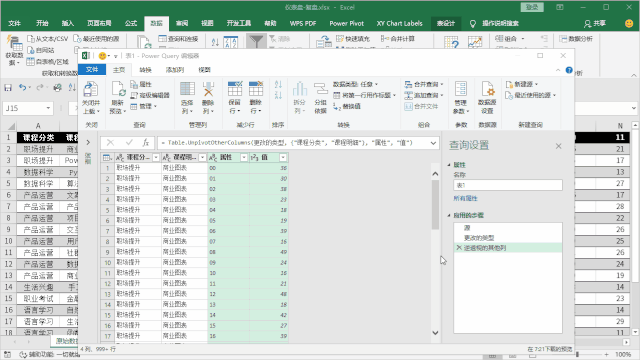
Task: Select the Source (源) applied step
Action: click(508, 228)
